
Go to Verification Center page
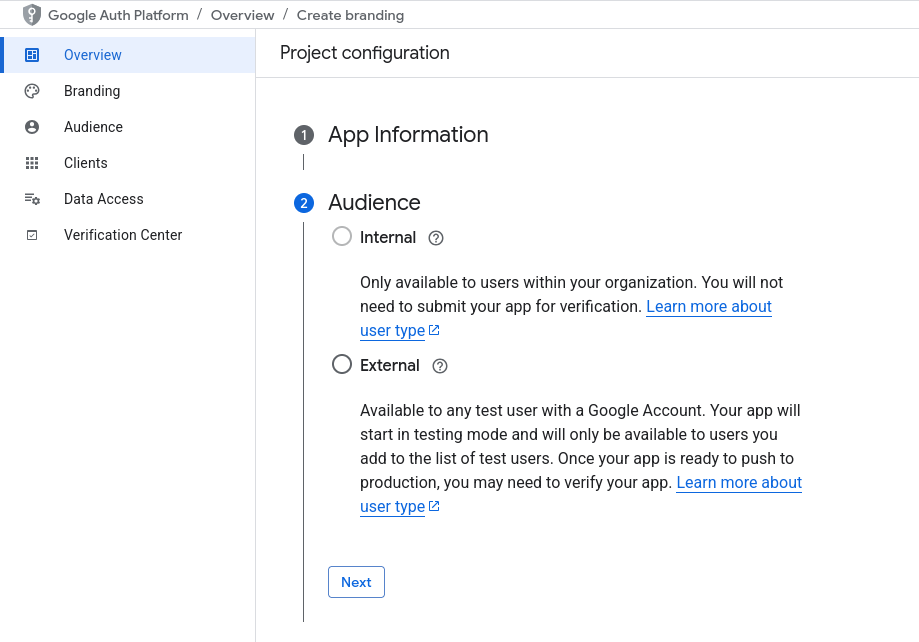pos(123,235)
